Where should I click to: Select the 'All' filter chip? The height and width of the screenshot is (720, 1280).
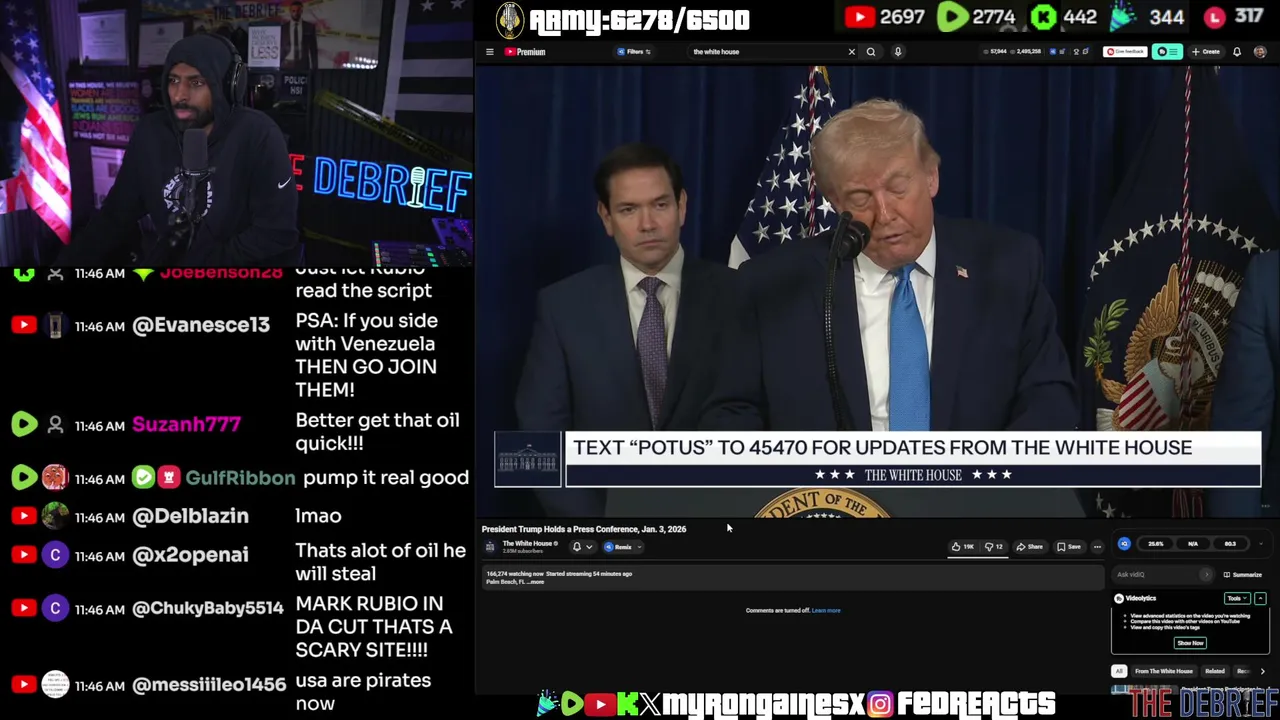tap(1119, 671)
